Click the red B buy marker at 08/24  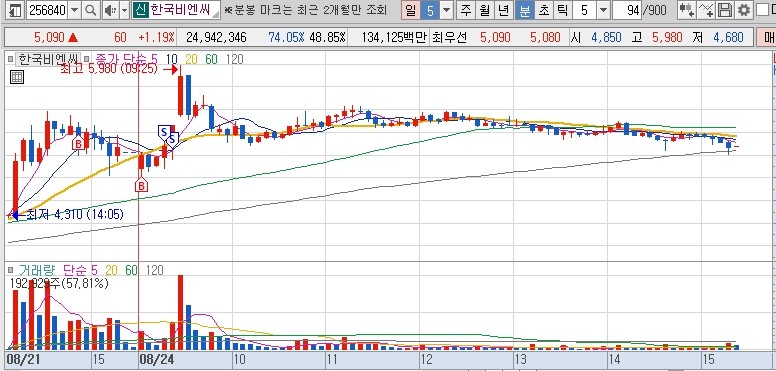[x=141, y=186]
